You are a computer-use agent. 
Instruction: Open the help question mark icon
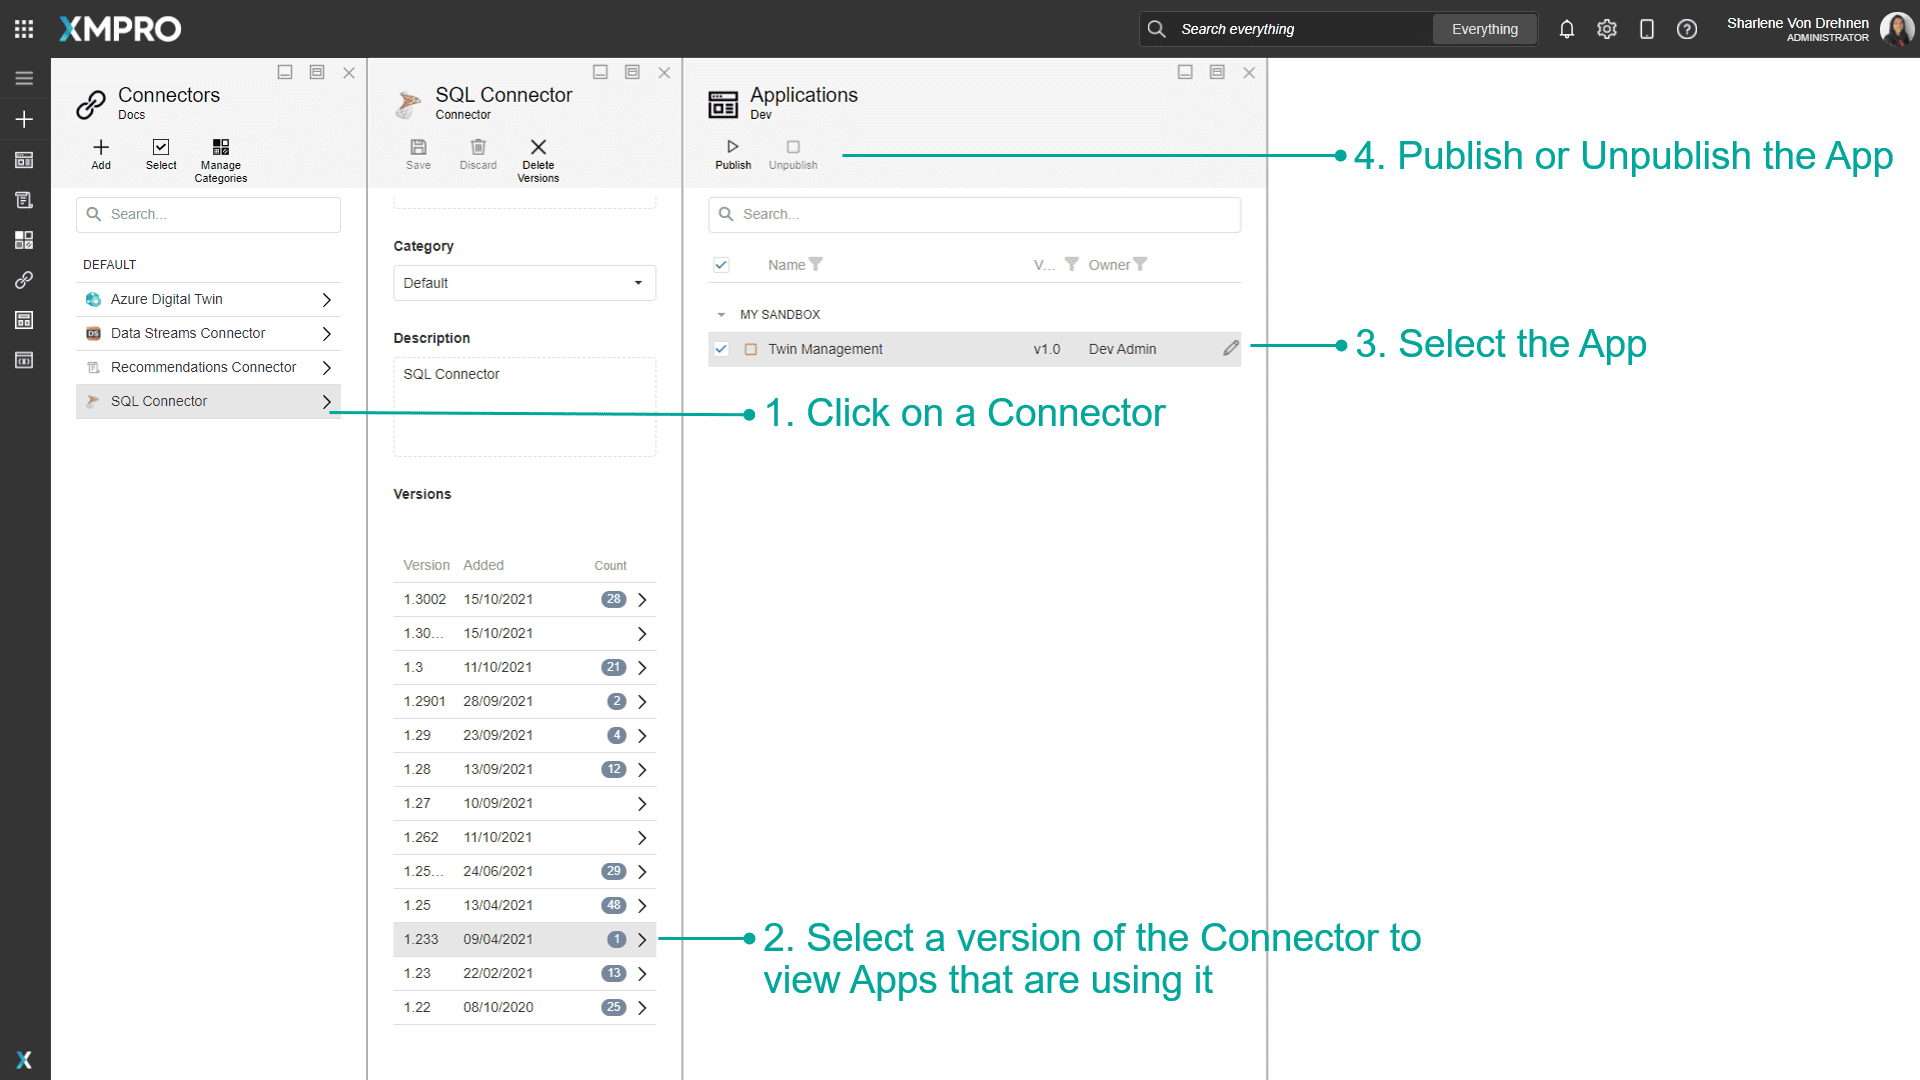click(x=1687, y=29)
